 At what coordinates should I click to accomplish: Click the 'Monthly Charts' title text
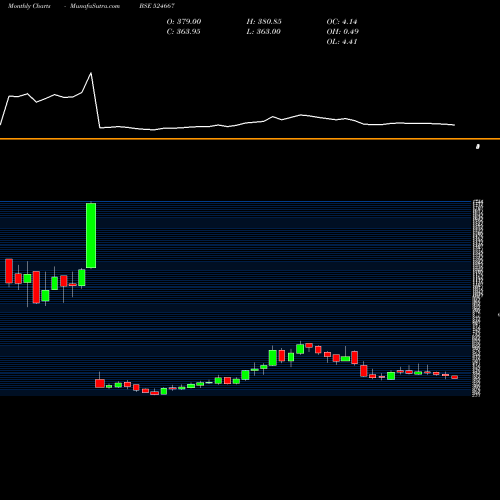(29, 6)
